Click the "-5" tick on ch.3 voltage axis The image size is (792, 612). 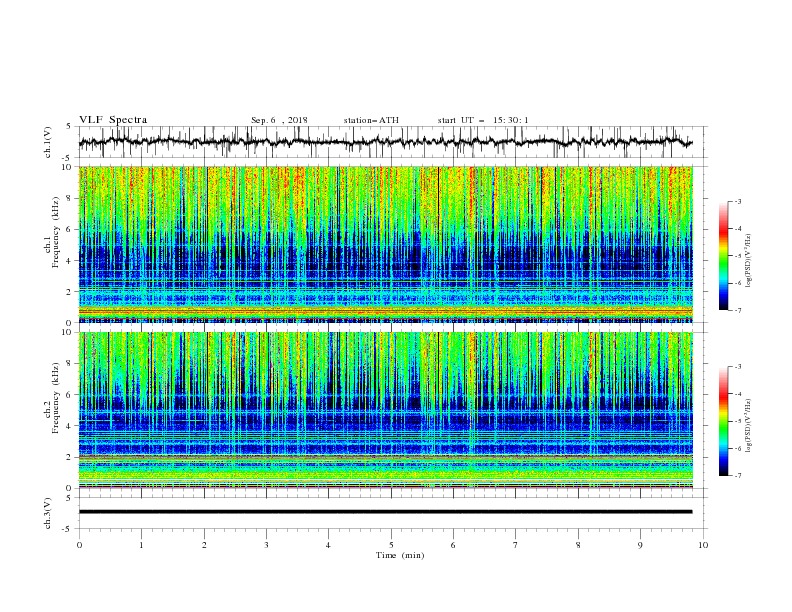tap(68, 529)
